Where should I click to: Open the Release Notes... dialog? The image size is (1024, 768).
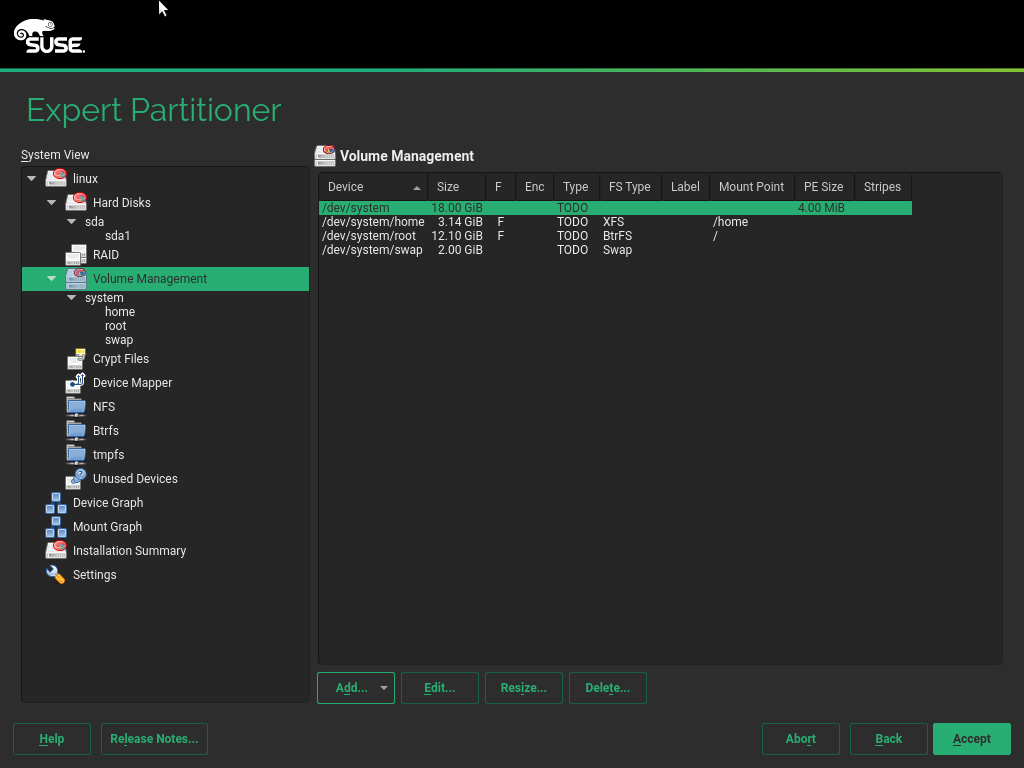[154, 739]
